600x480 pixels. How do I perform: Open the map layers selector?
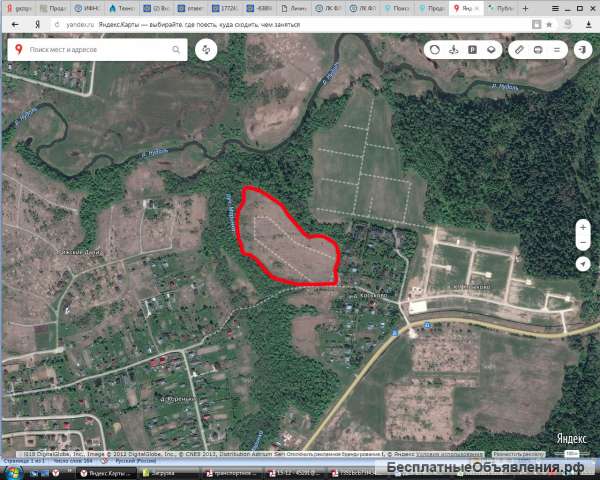point(491,50)
